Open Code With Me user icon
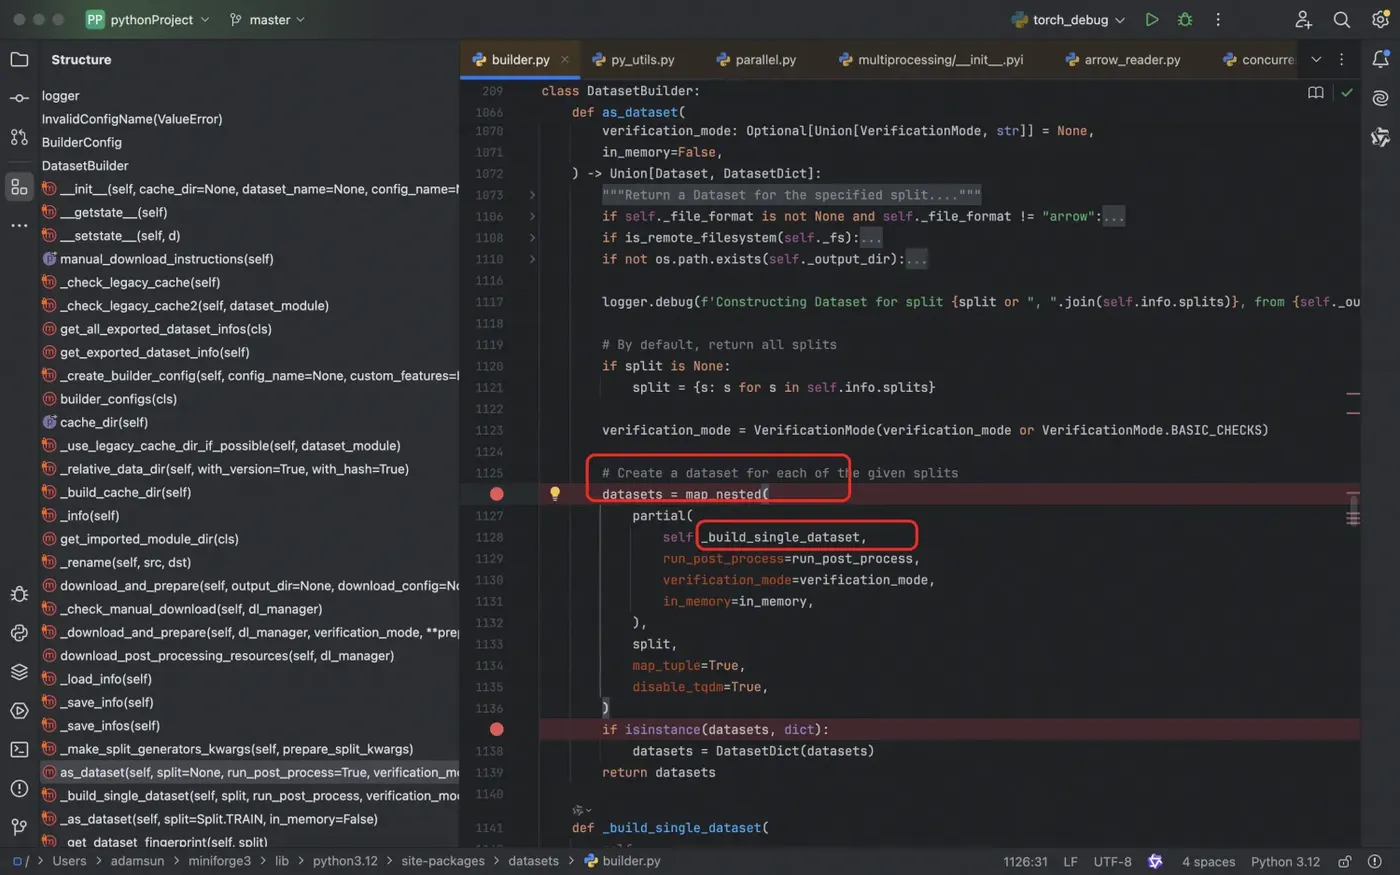The height and width of the screenshot is (875, 1400). pos(1303,19)
